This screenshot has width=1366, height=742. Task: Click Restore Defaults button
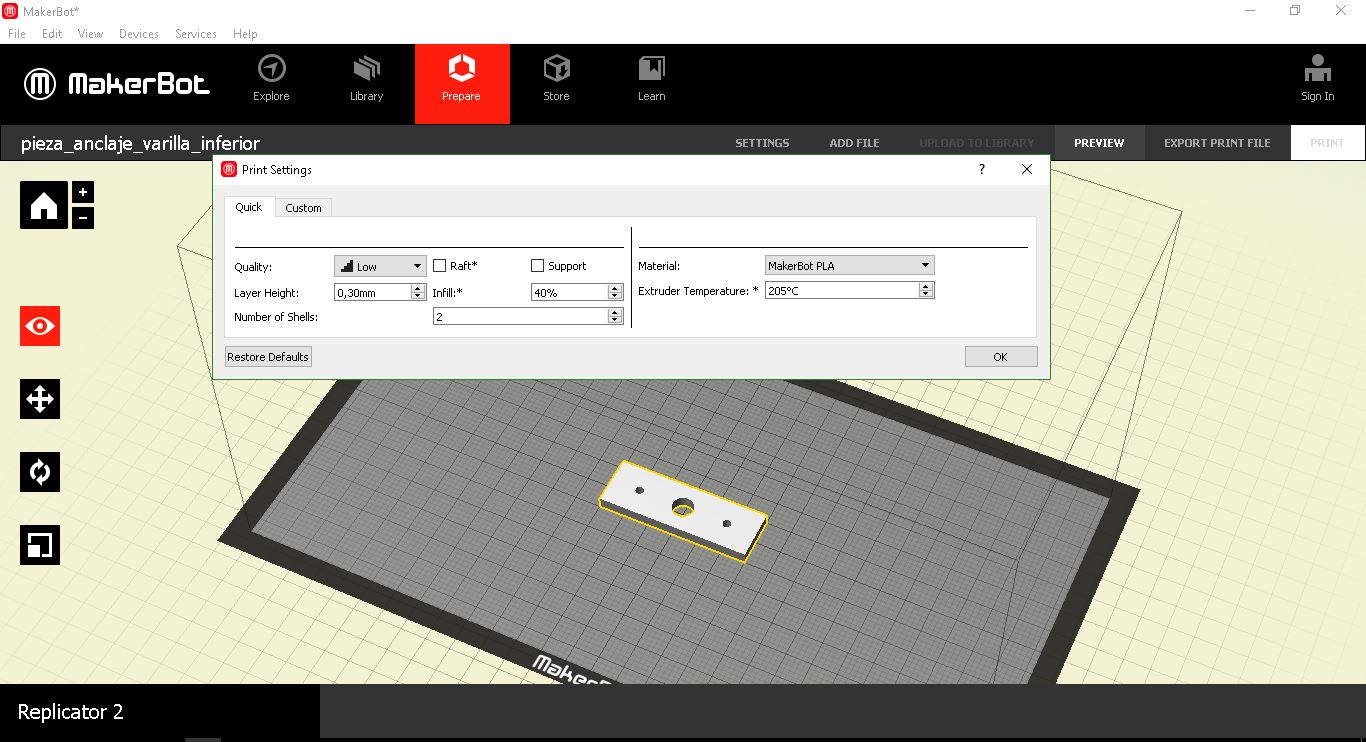point(268,357)
